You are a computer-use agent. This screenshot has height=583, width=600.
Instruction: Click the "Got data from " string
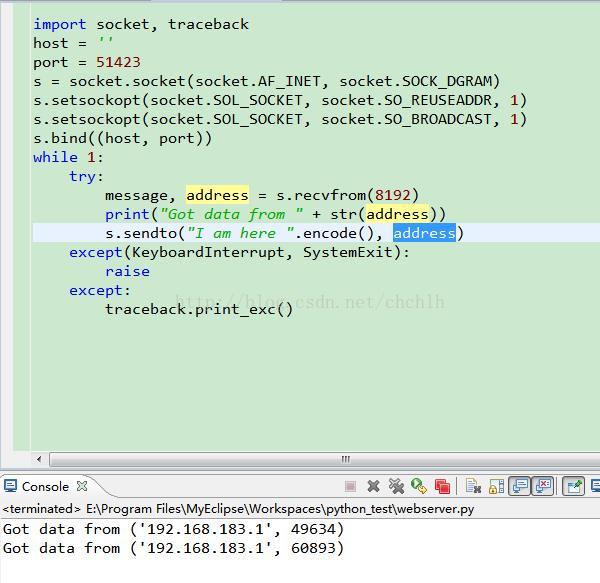click(x=232, y=214)
